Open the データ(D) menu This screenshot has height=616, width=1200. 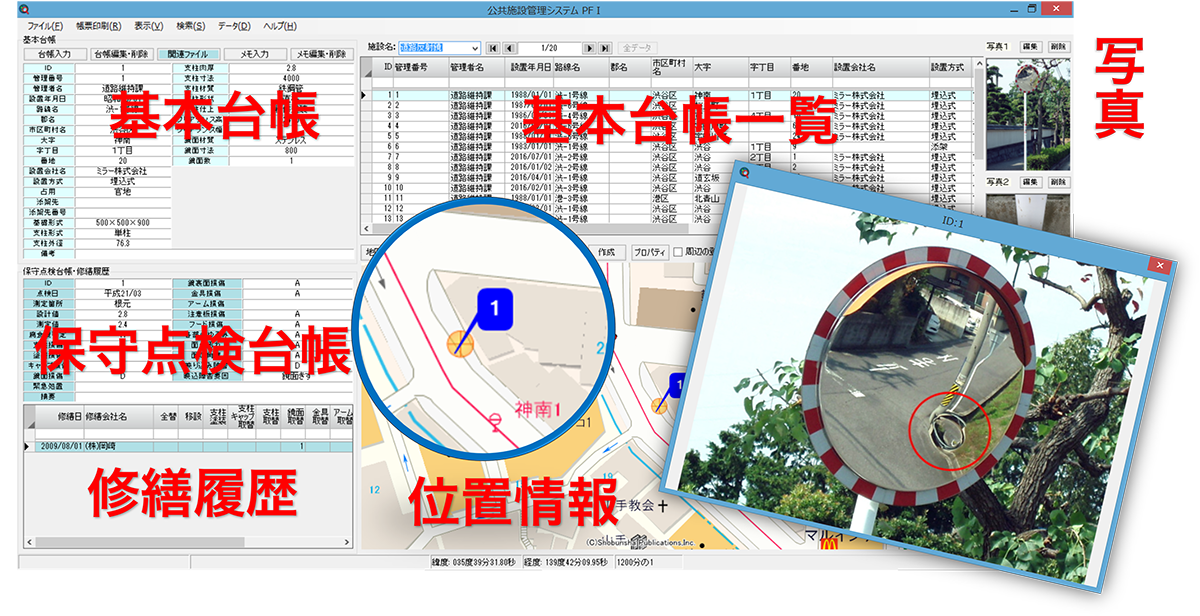point(234,25)
